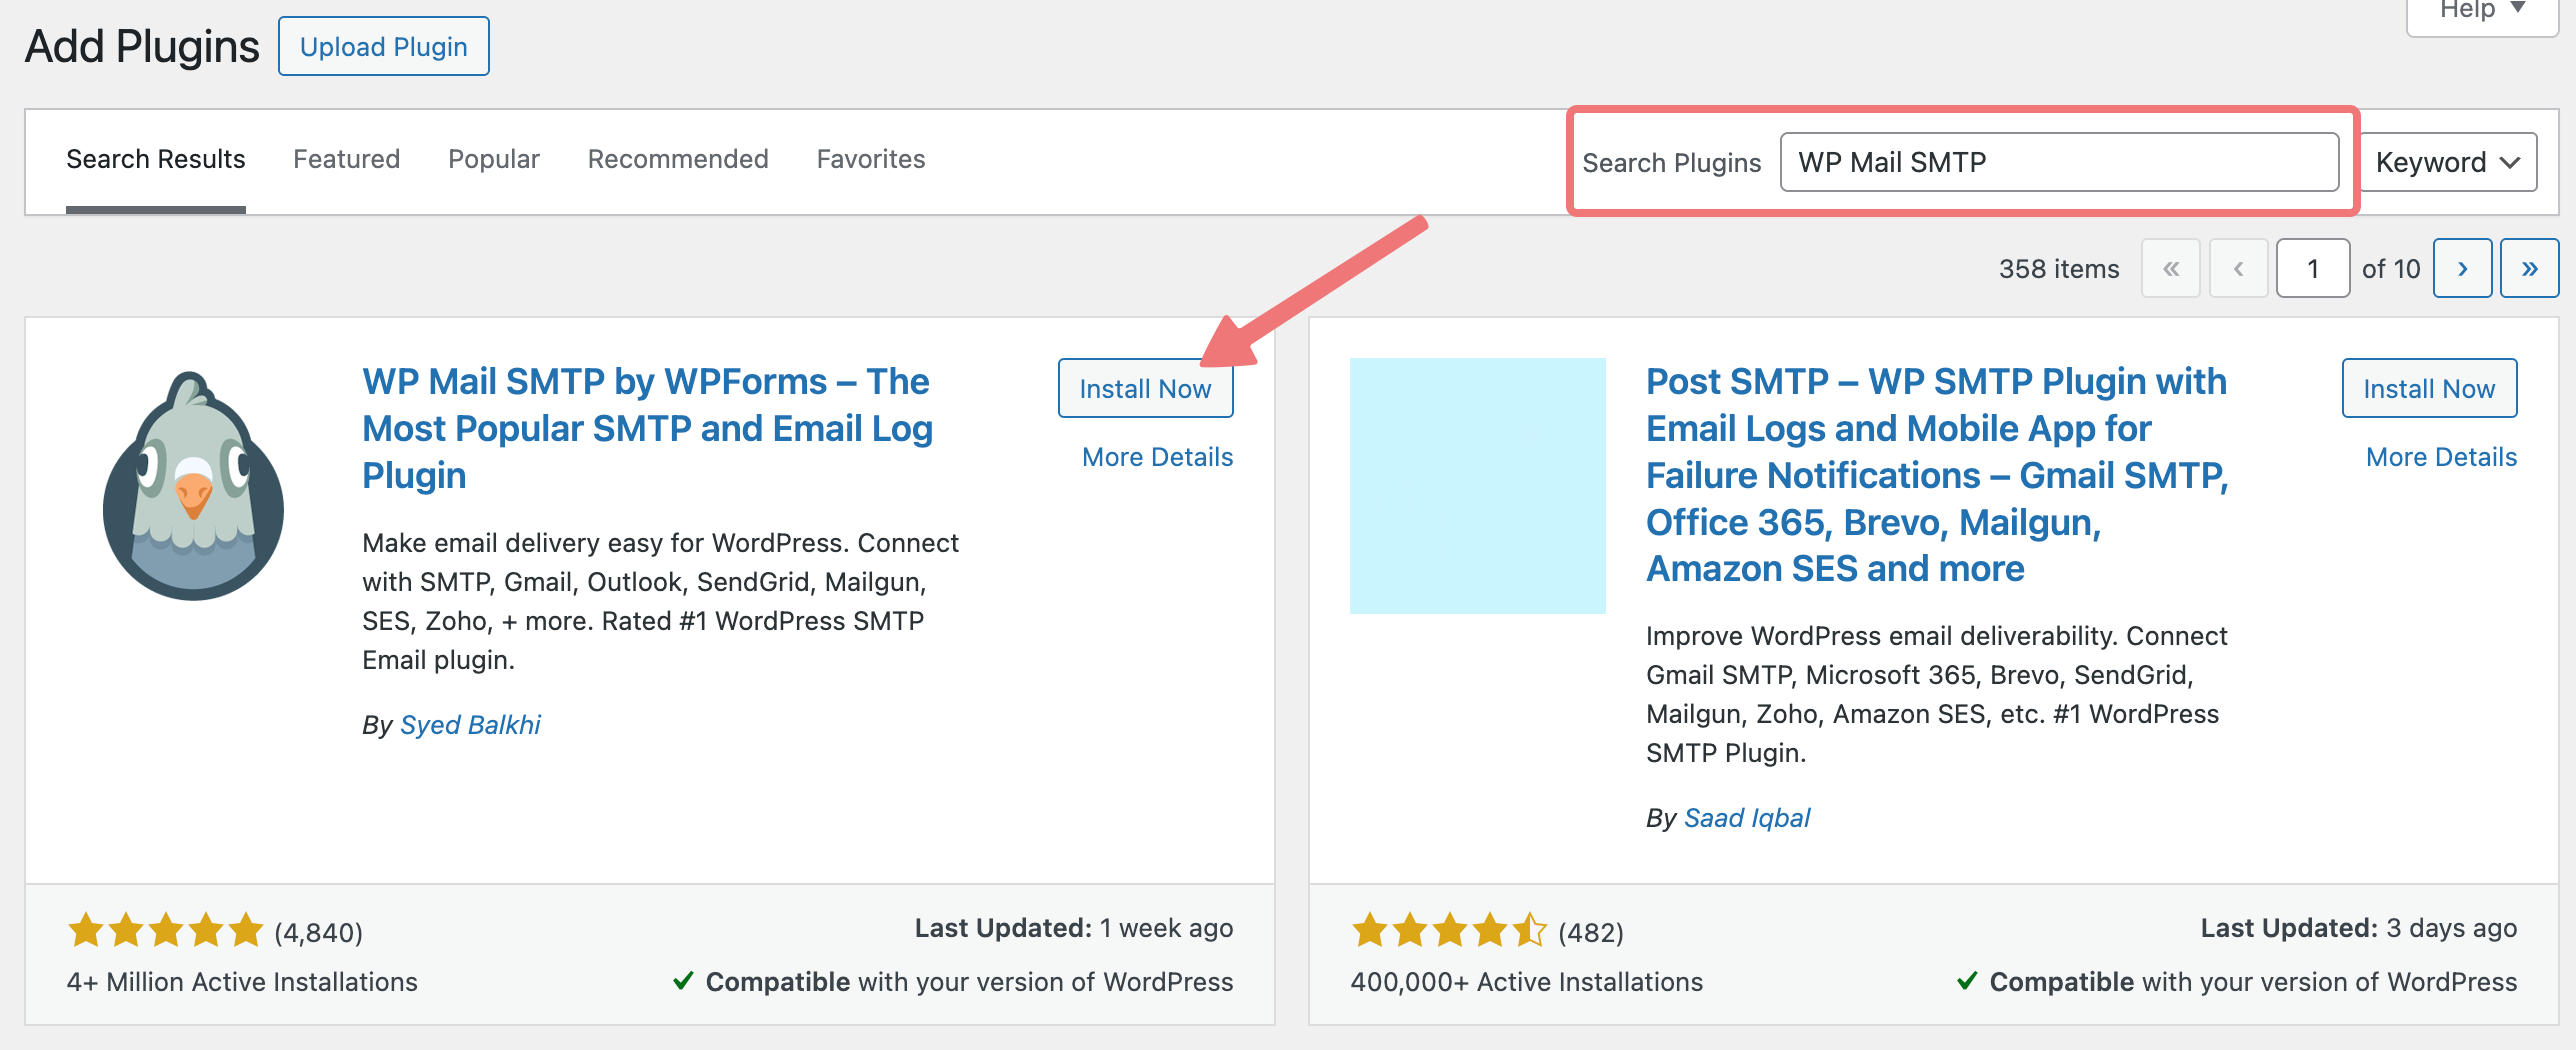Visit author Syed Balkhi's link
The height and width of the screenshot is (1050, 2576).
click(470, 724)
